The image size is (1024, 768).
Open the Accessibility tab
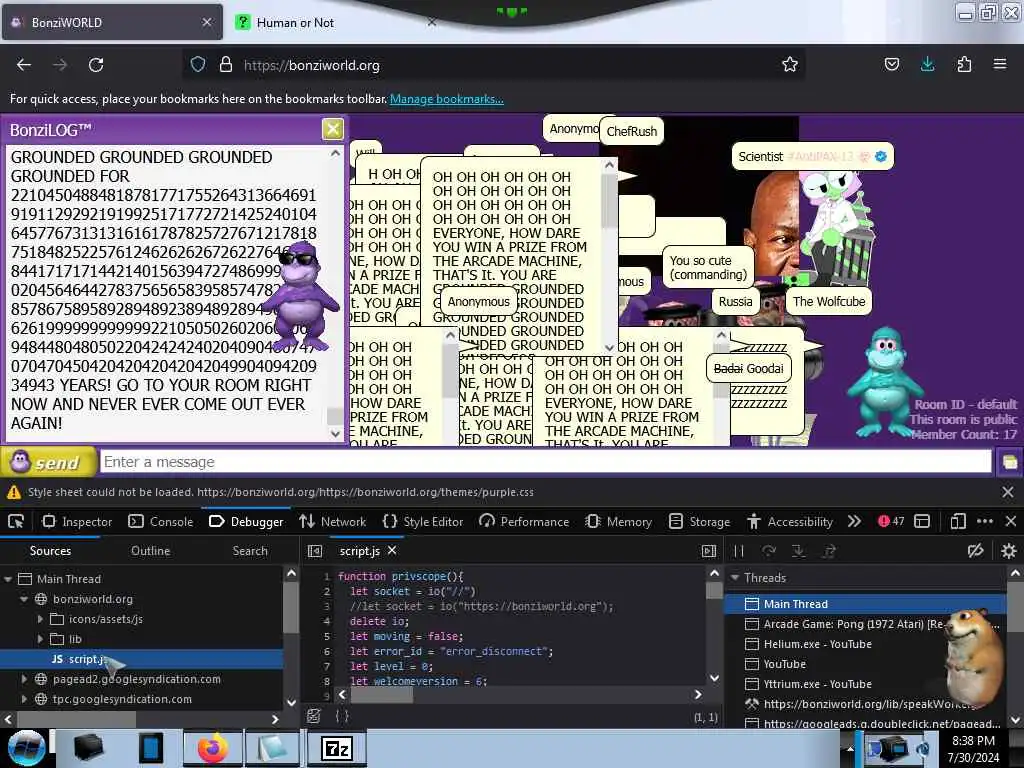click(790, 521)
